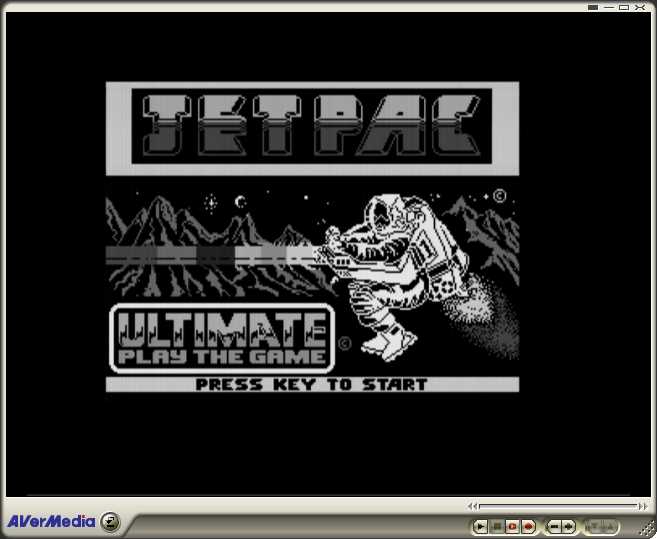Click the JETPAC title in the video
This screenshot has height=539, width=657.
312,126
